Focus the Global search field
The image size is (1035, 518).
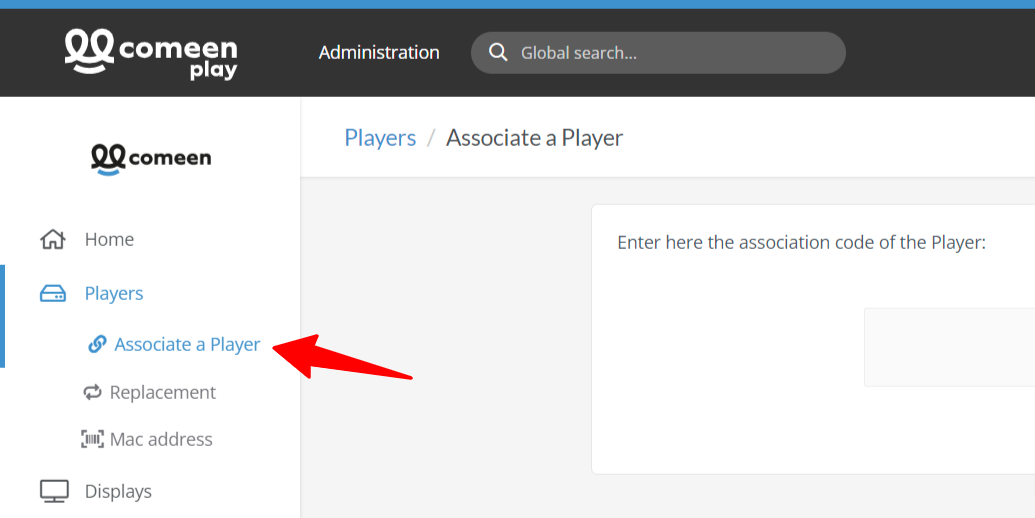point(658,53)
